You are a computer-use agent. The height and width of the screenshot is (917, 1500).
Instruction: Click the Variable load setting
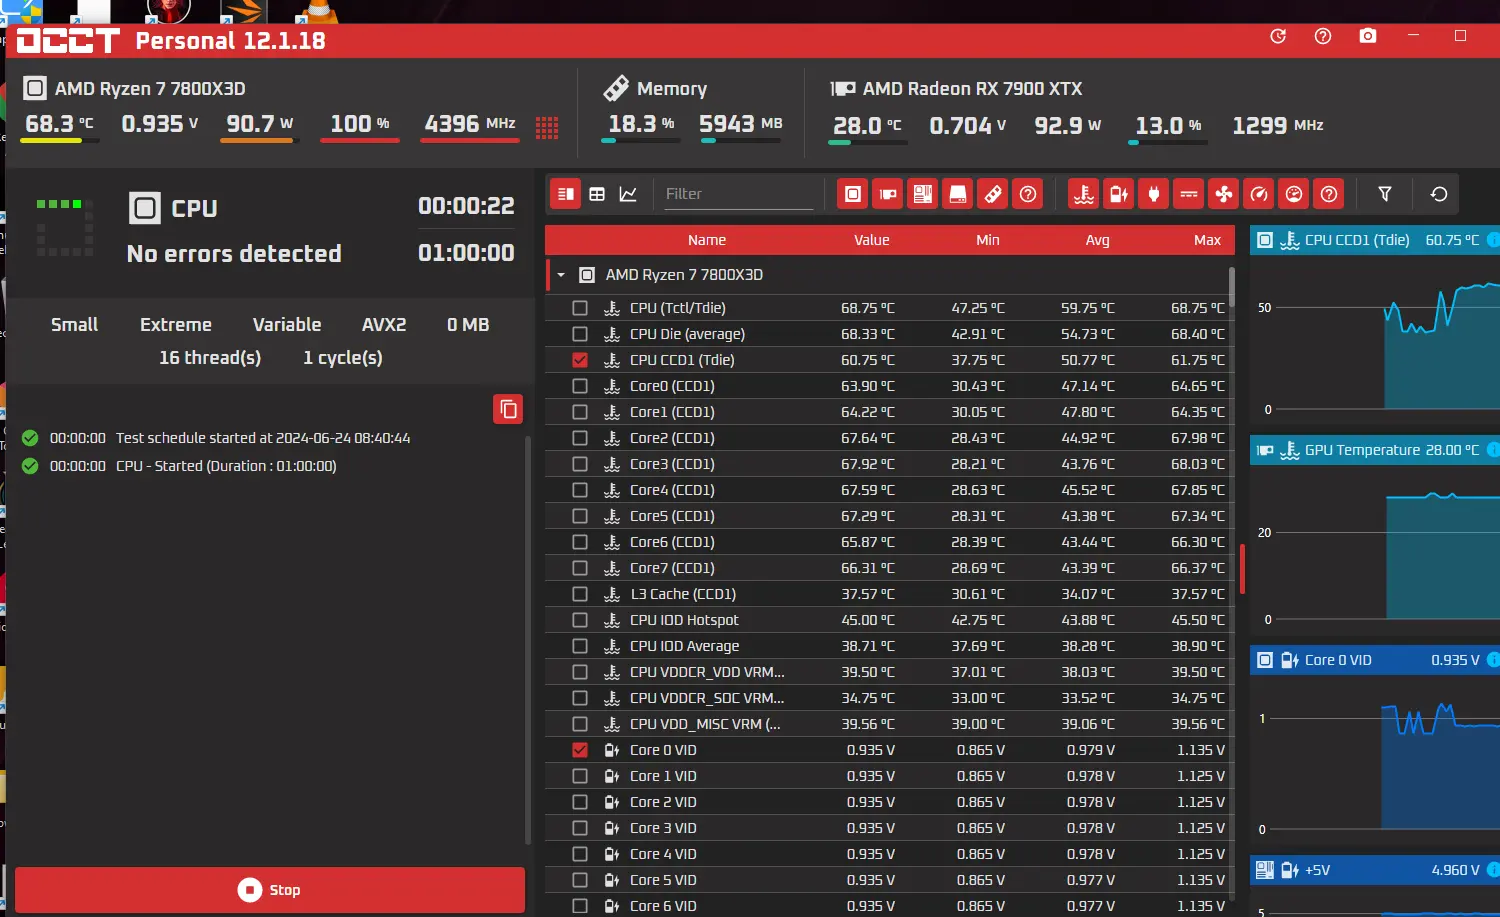(x=287, y=325)
